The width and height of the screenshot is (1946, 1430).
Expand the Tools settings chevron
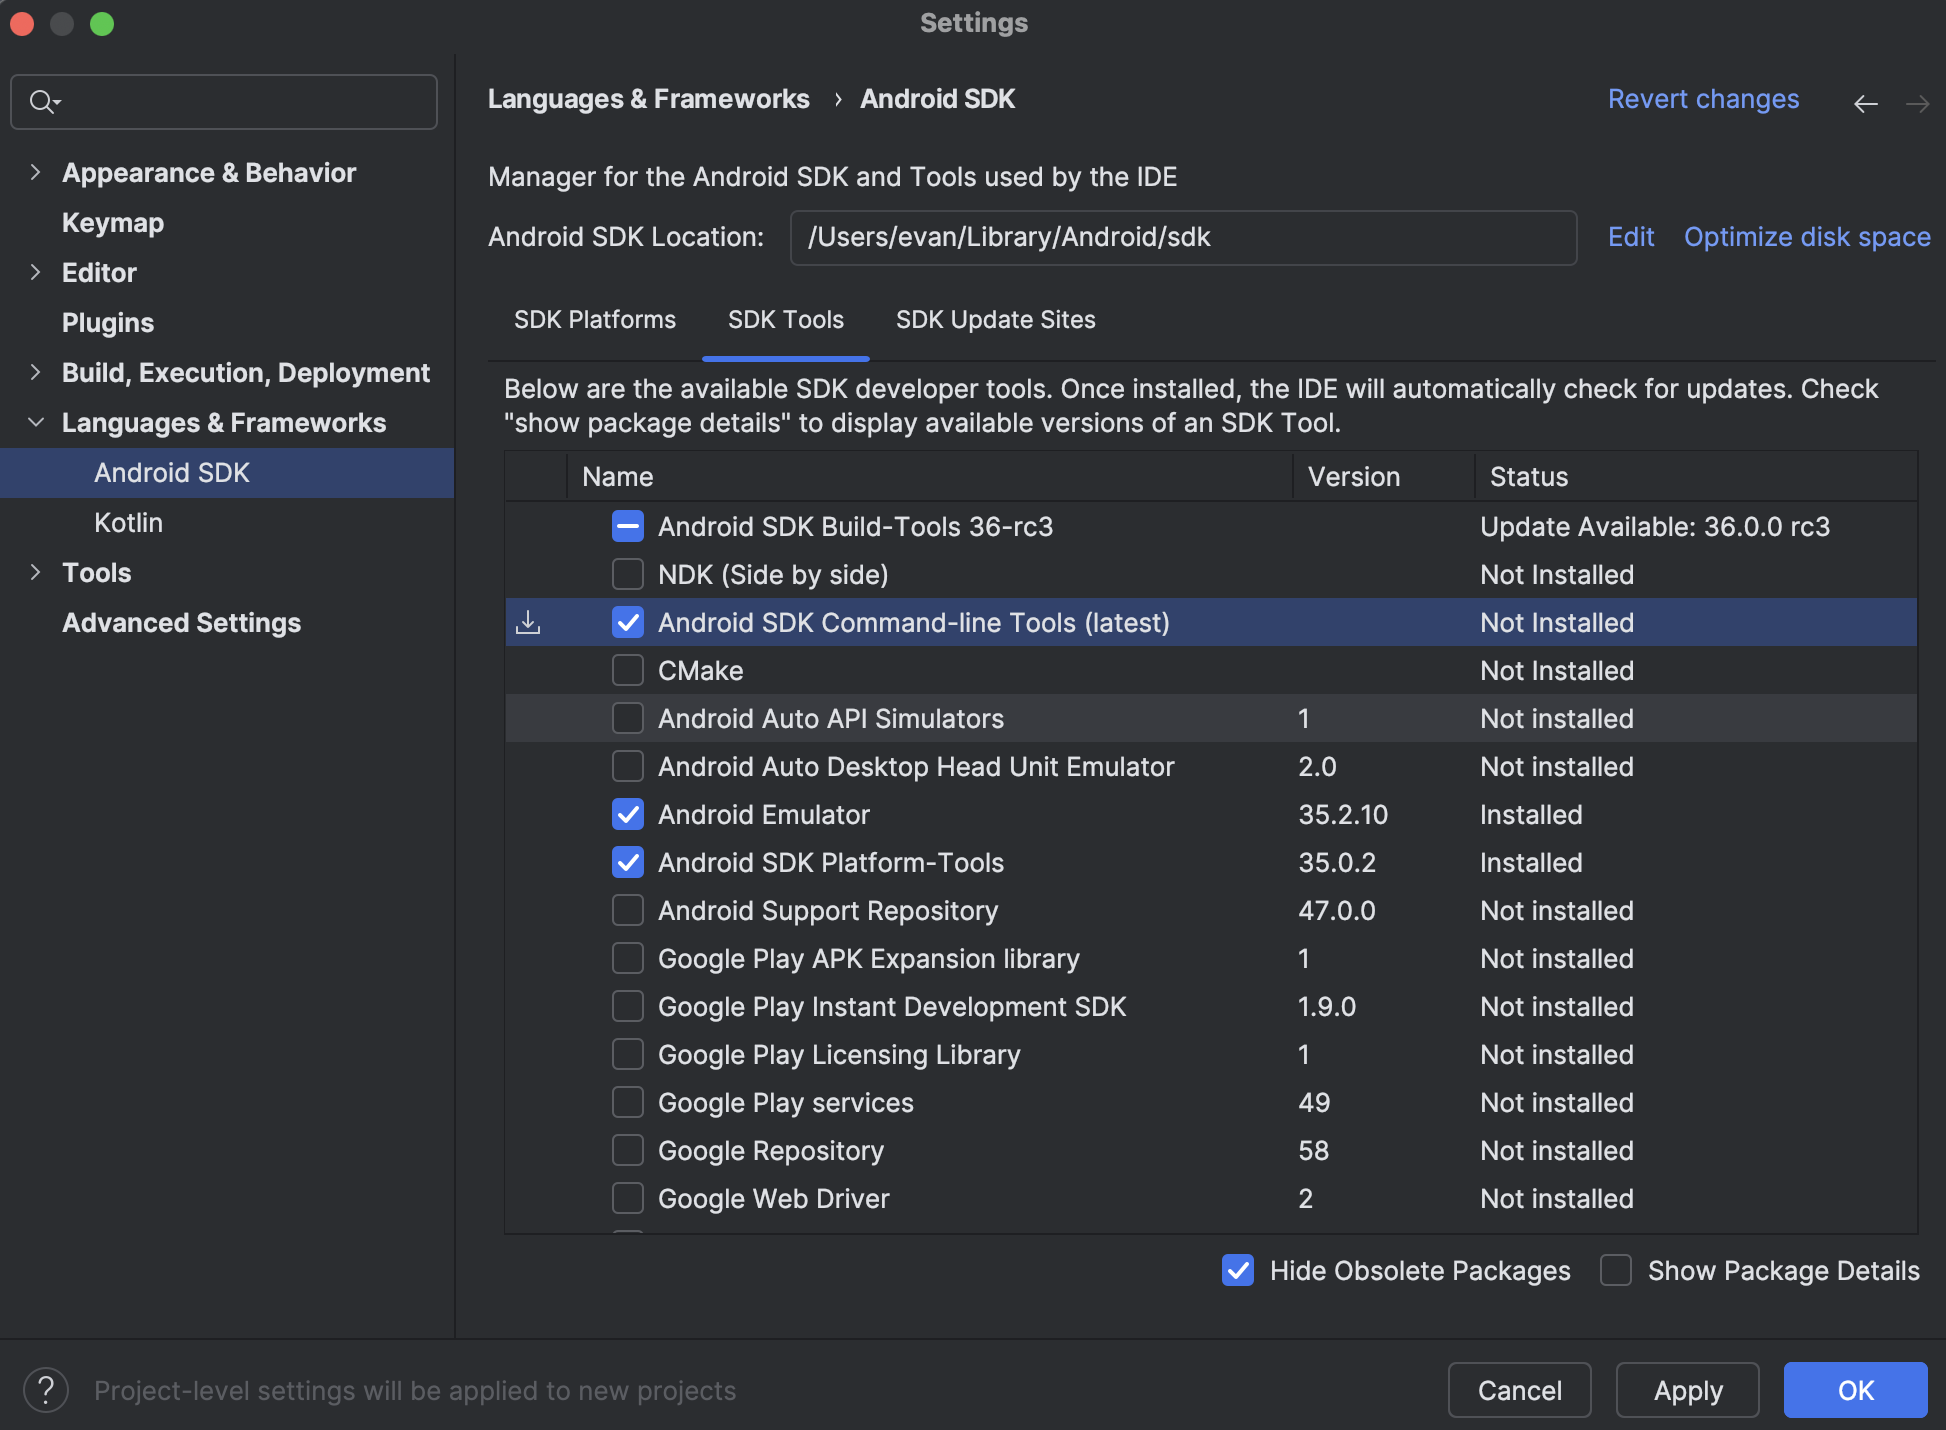click(x=36, y=572)
